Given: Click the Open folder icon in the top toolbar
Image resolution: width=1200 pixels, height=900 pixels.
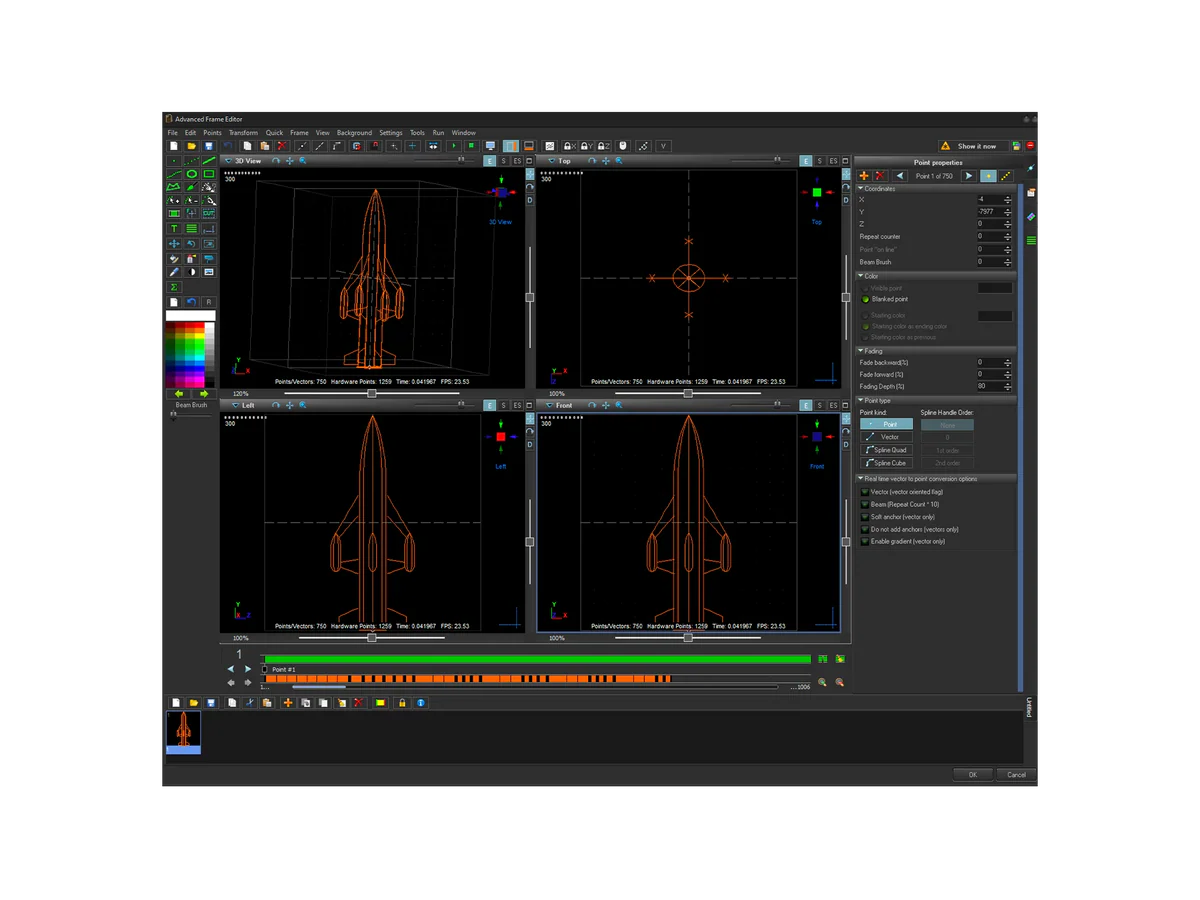Looking at the screenshot, I should 191,146.
